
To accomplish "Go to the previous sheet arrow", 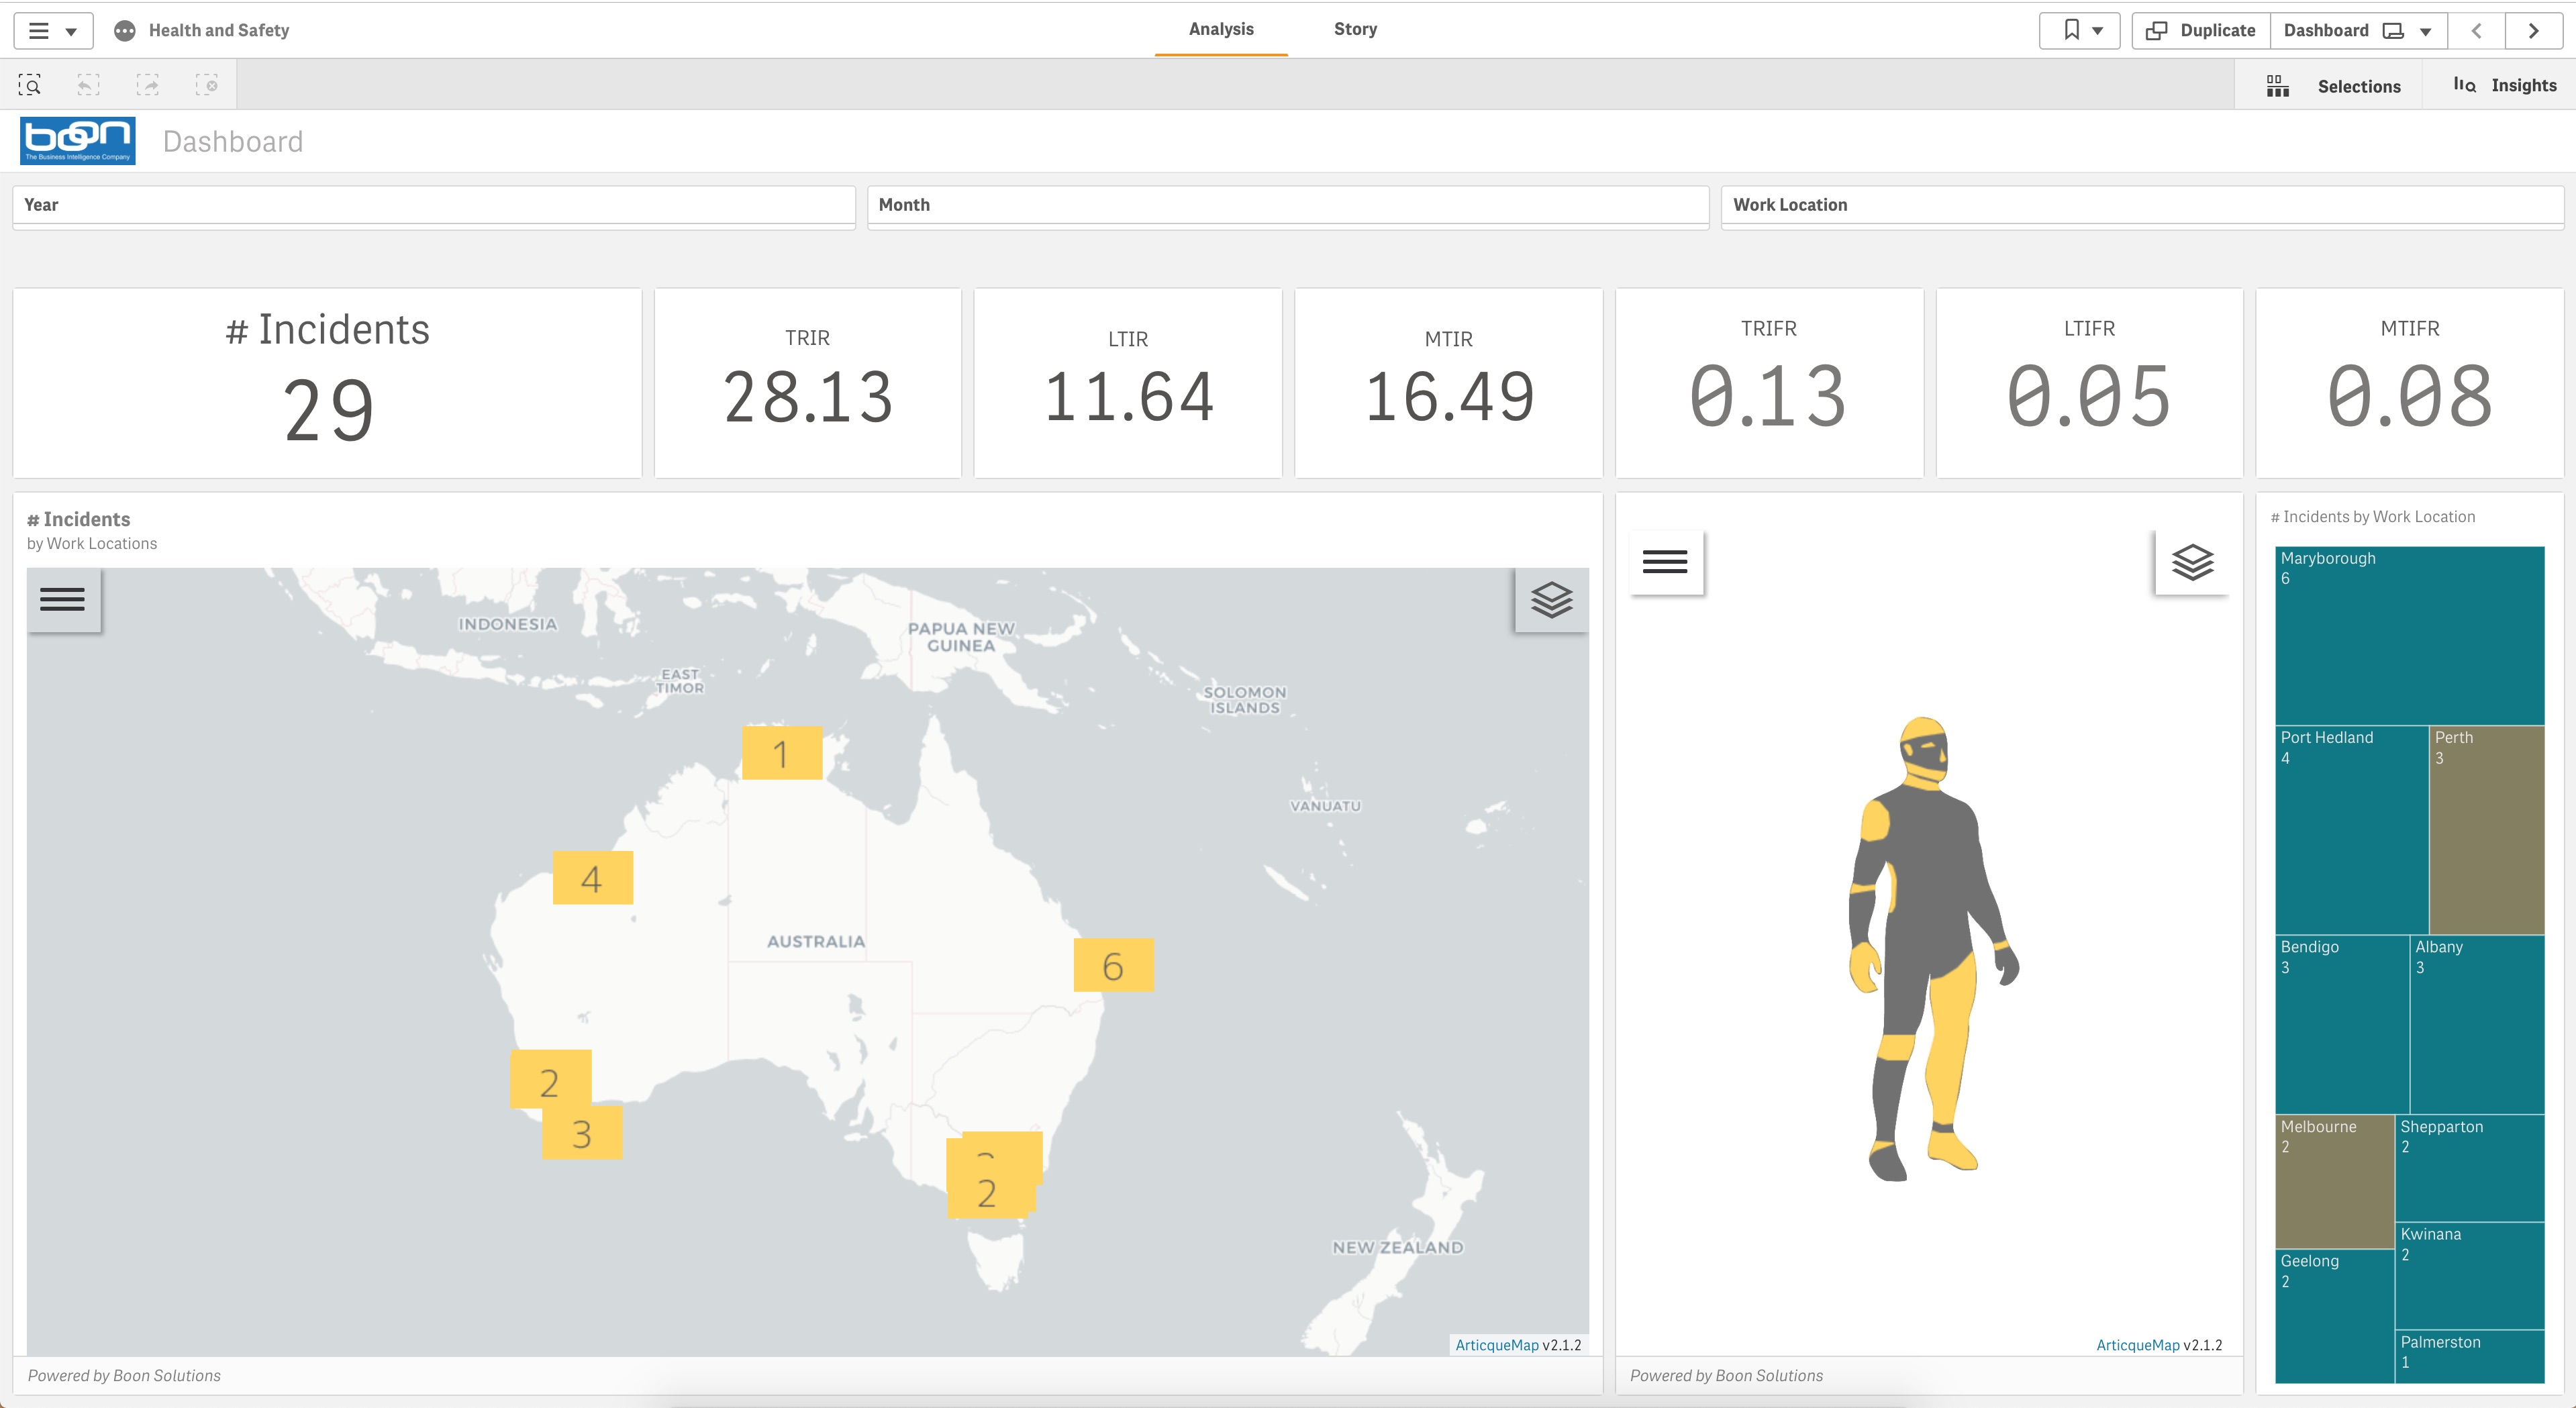I will pyautogui.click(x=2476, y=31).
